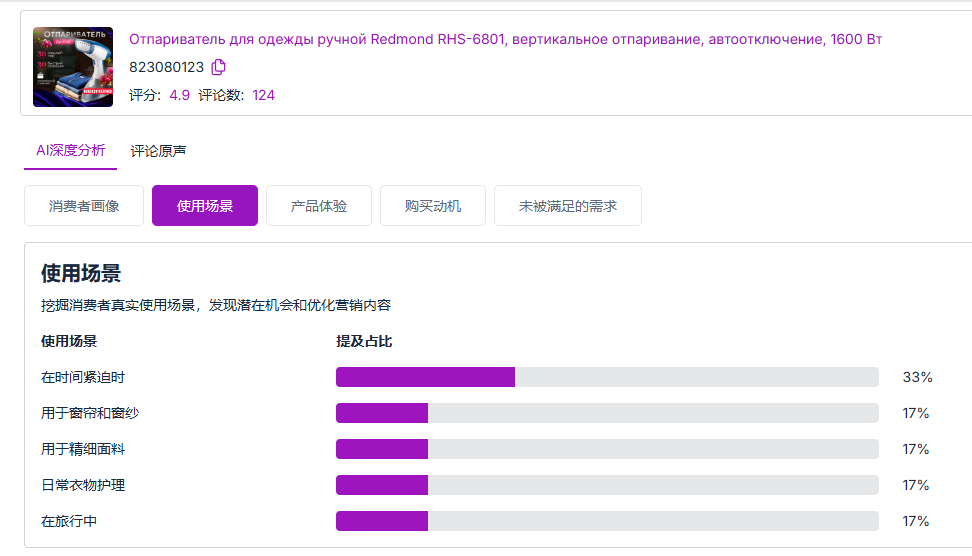
Task: Click the 用于精细面料 progress bar
Action: click(607, 449)
